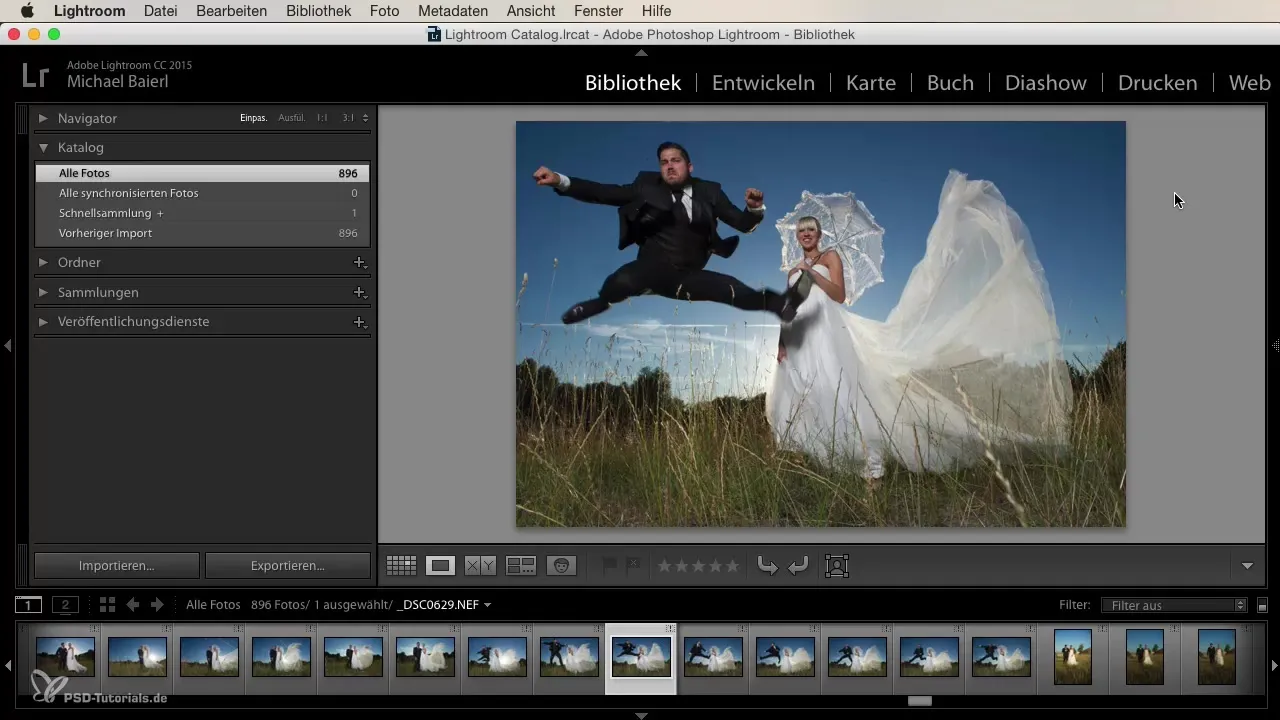Viewport: 1280px width, 720px height.
Task: Add new folder with Ordner plus
Action: tap(359, 262)
